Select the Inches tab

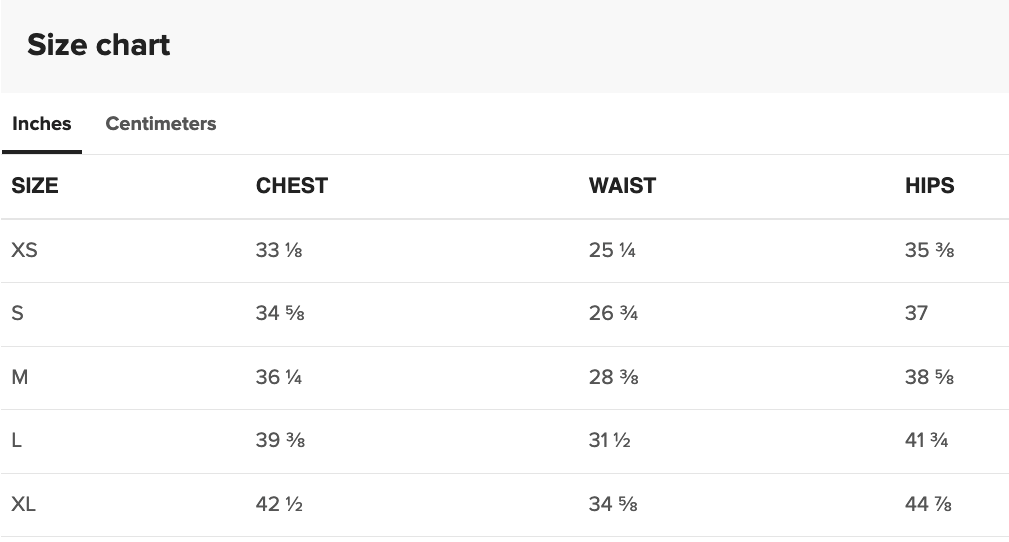pos(42,124)
